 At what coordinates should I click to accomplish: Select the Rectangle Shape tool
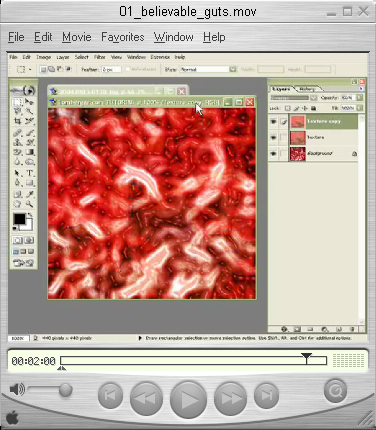29,183
